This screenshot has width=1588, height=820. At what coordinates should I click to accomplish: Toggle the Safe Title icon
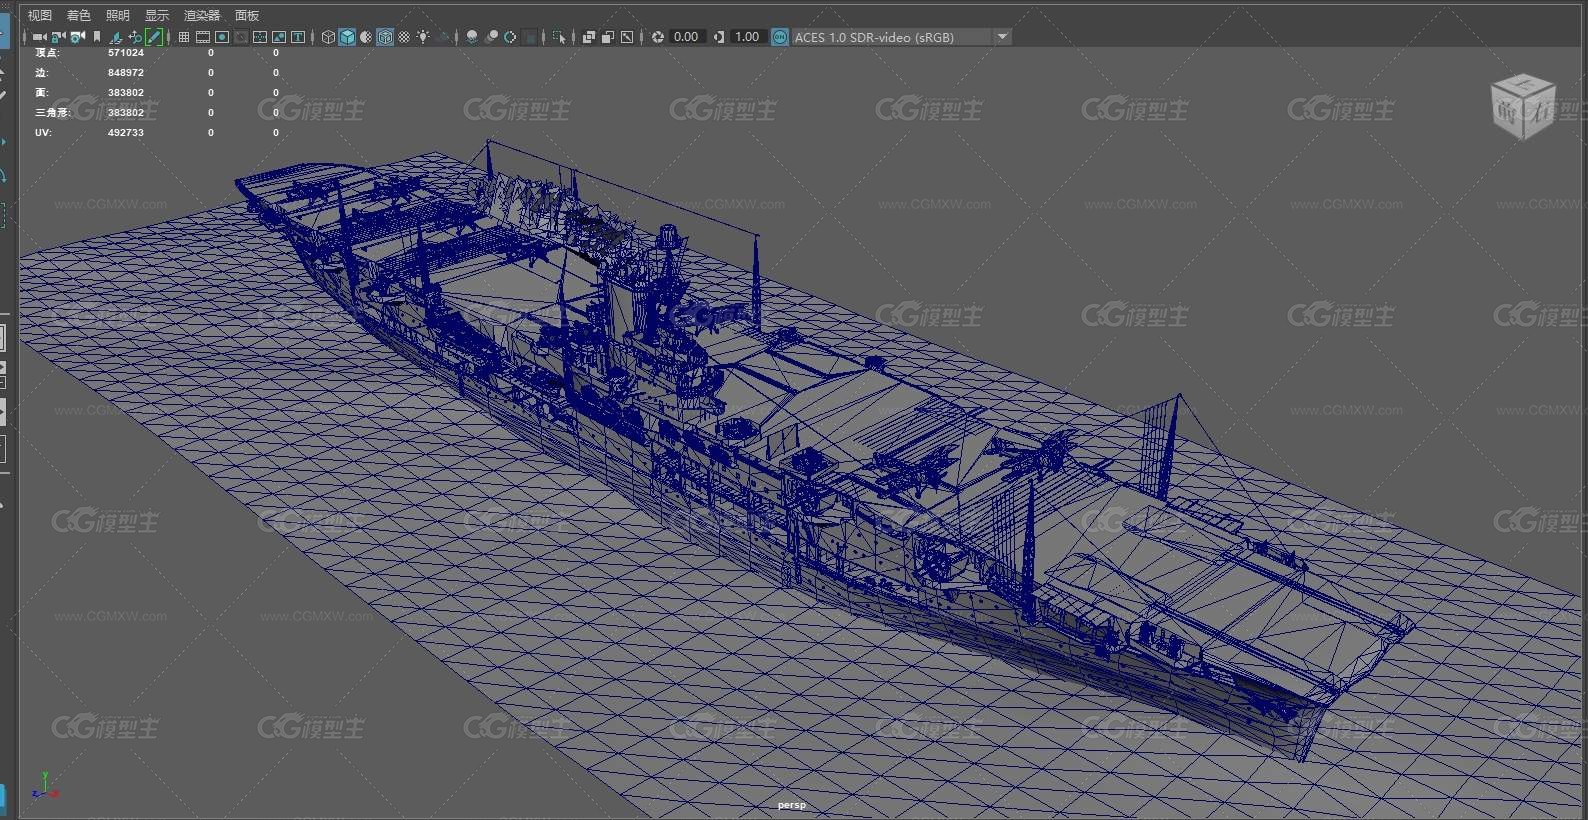[x=298, y=37]
